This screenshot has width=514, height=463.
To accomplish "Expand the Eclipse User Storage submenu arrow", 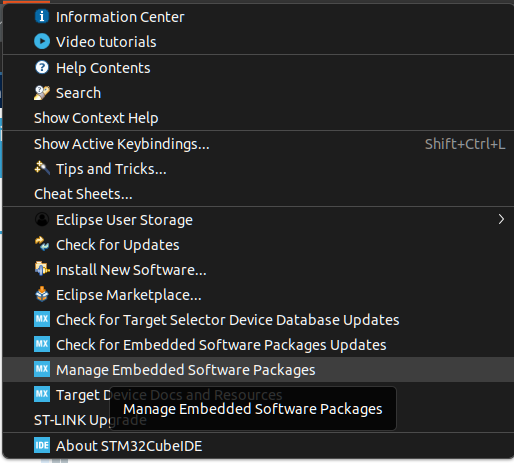I will (x=501, y=219).
